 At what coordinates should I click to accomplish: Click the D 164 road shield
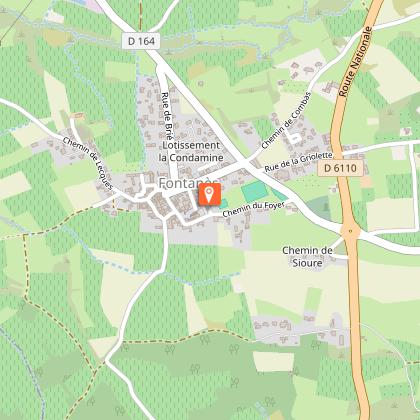point(141,41)
